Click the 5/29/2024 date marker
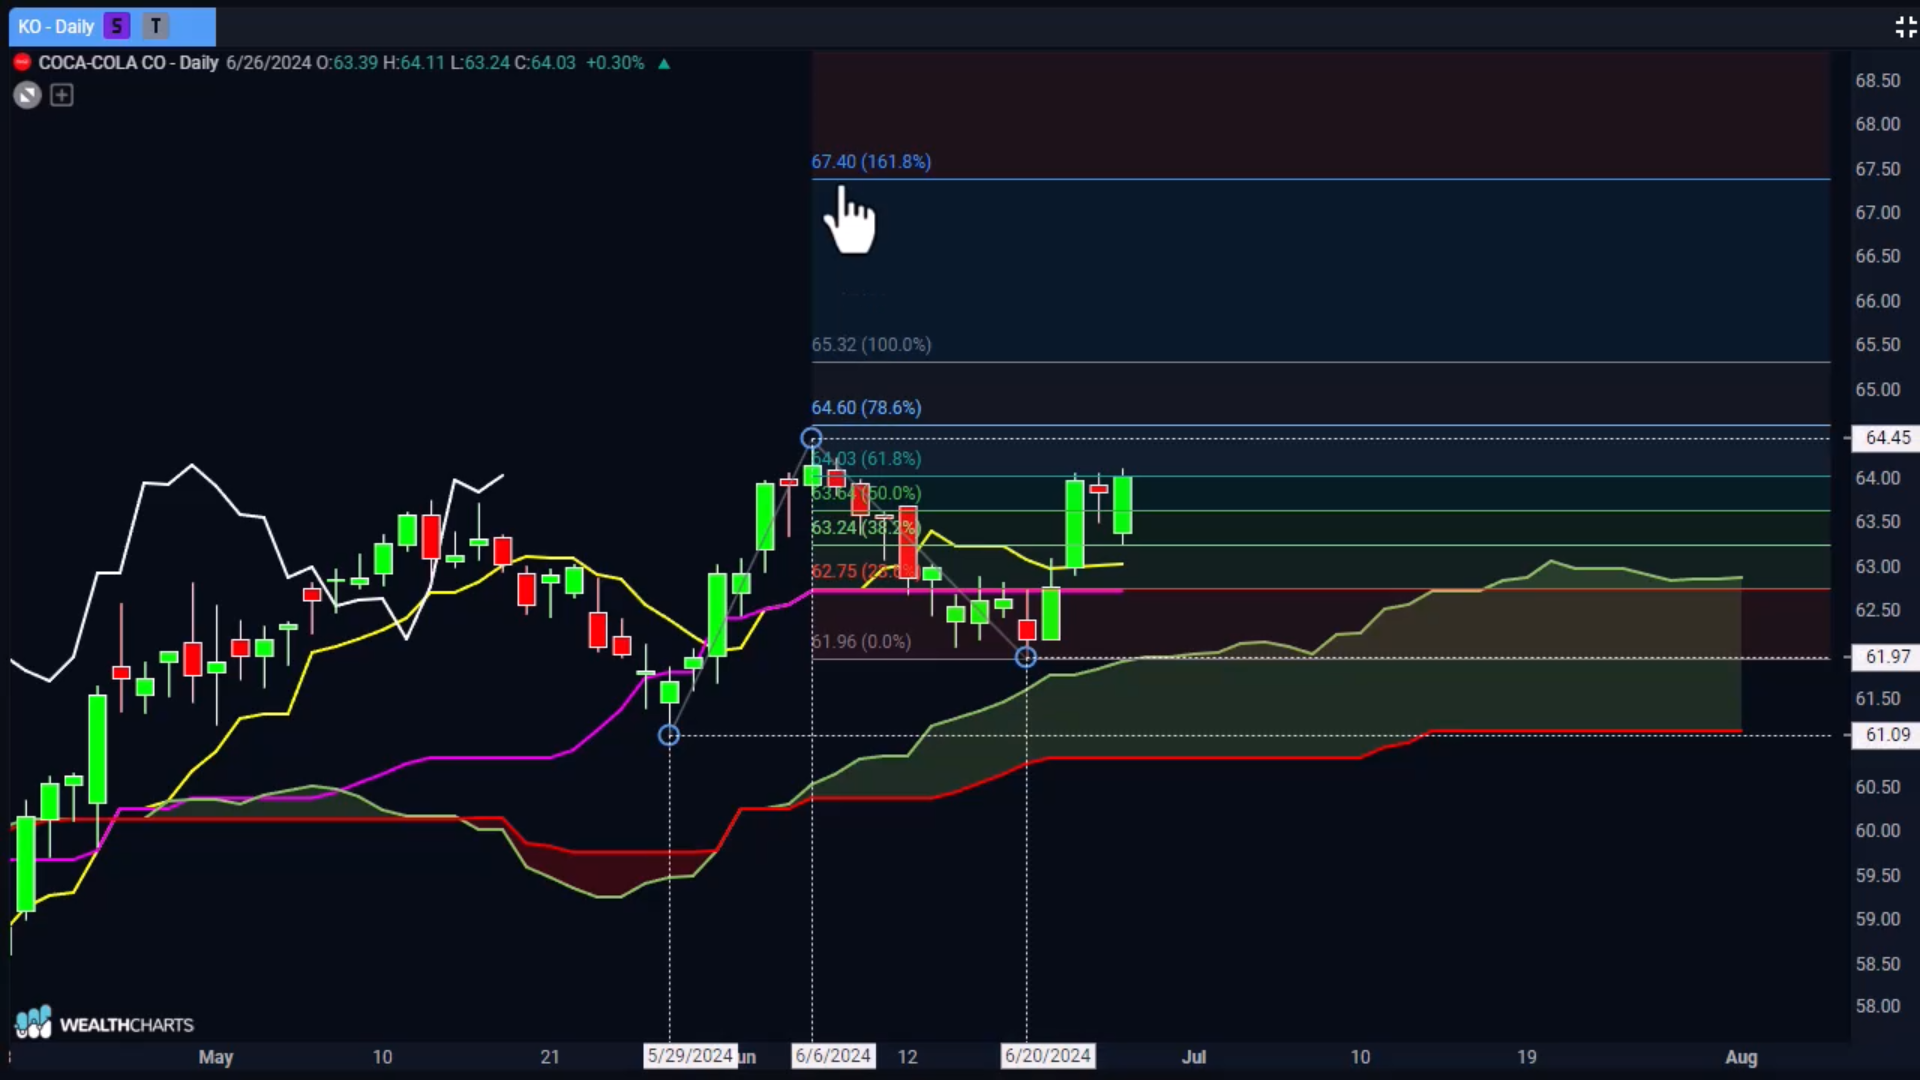 [x=690, y=1056]
